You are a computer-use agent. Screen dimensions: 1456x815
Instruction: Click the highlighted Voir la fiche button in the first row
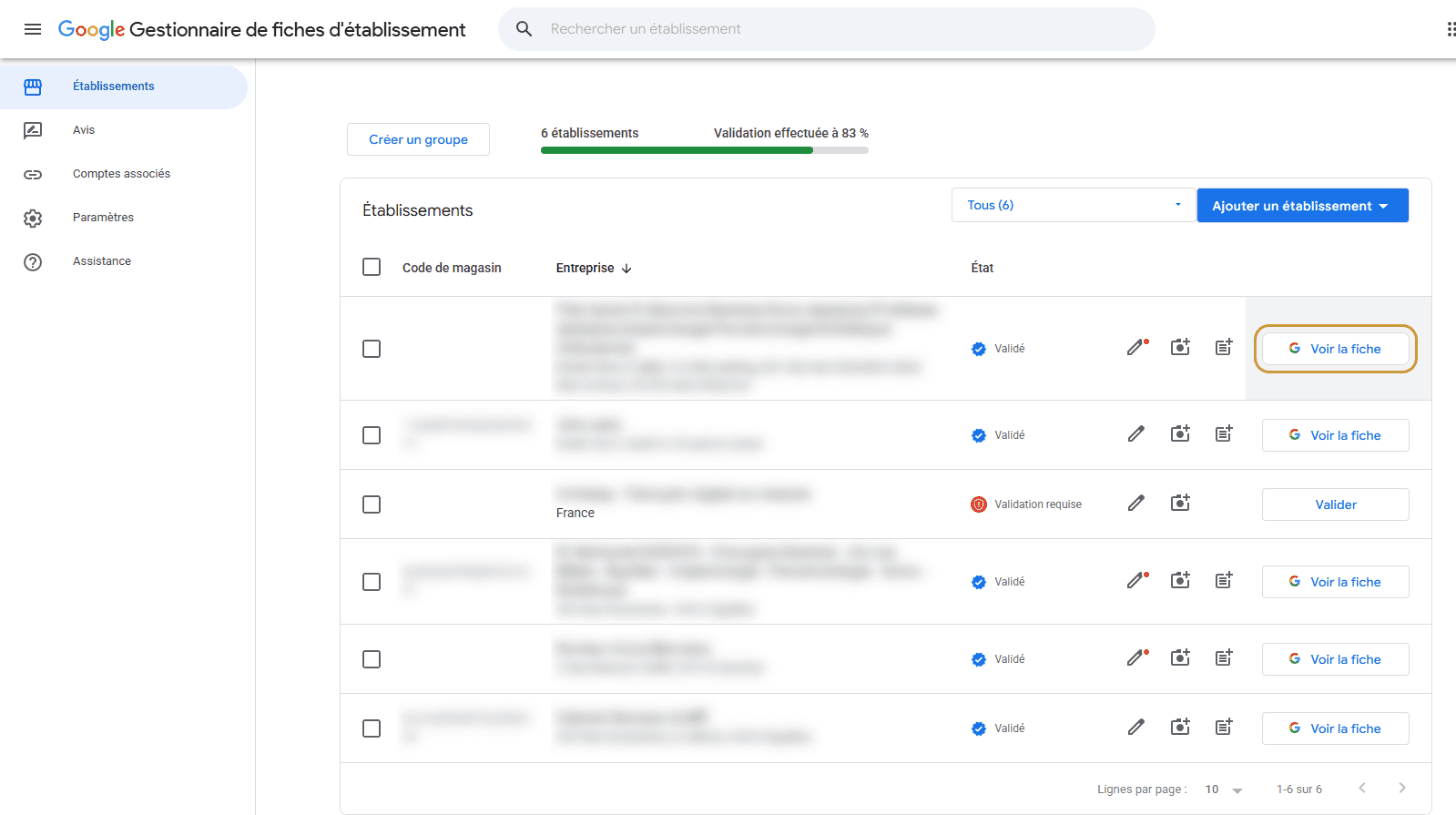pyautogui.click(x=1335, y=348)
